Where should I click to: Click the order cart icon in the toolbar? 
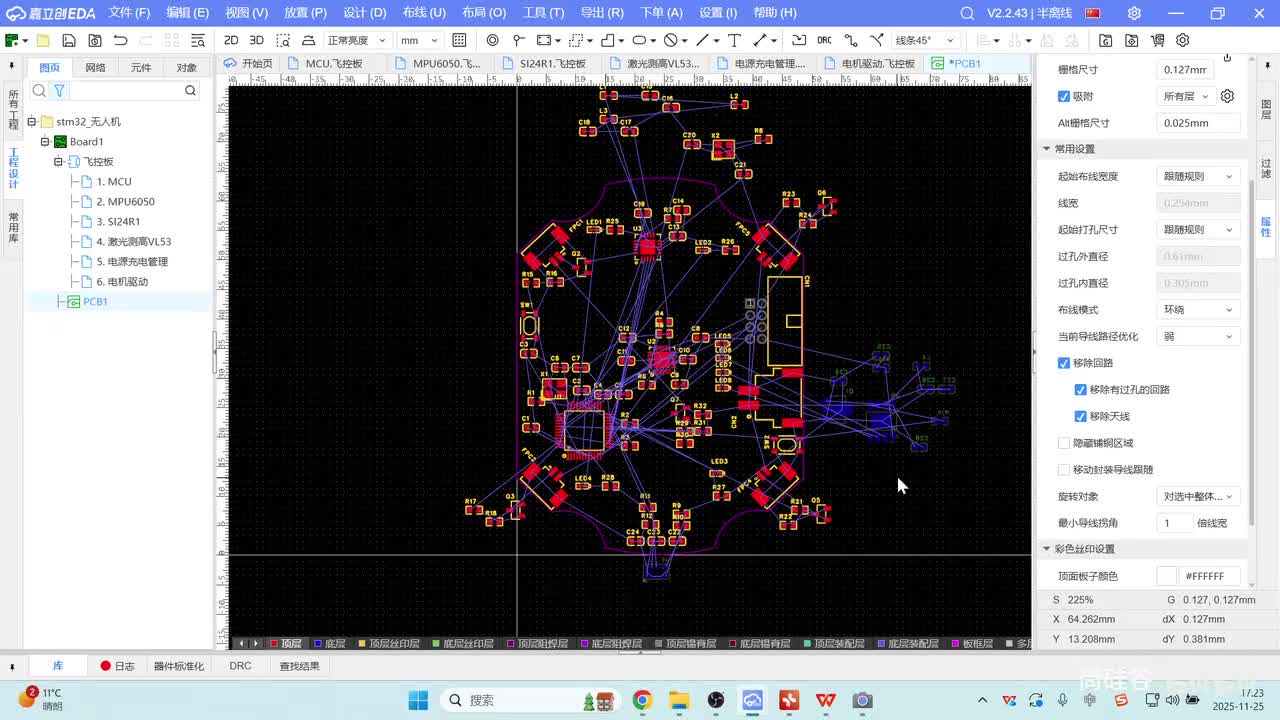click(x=1158, y=40)
